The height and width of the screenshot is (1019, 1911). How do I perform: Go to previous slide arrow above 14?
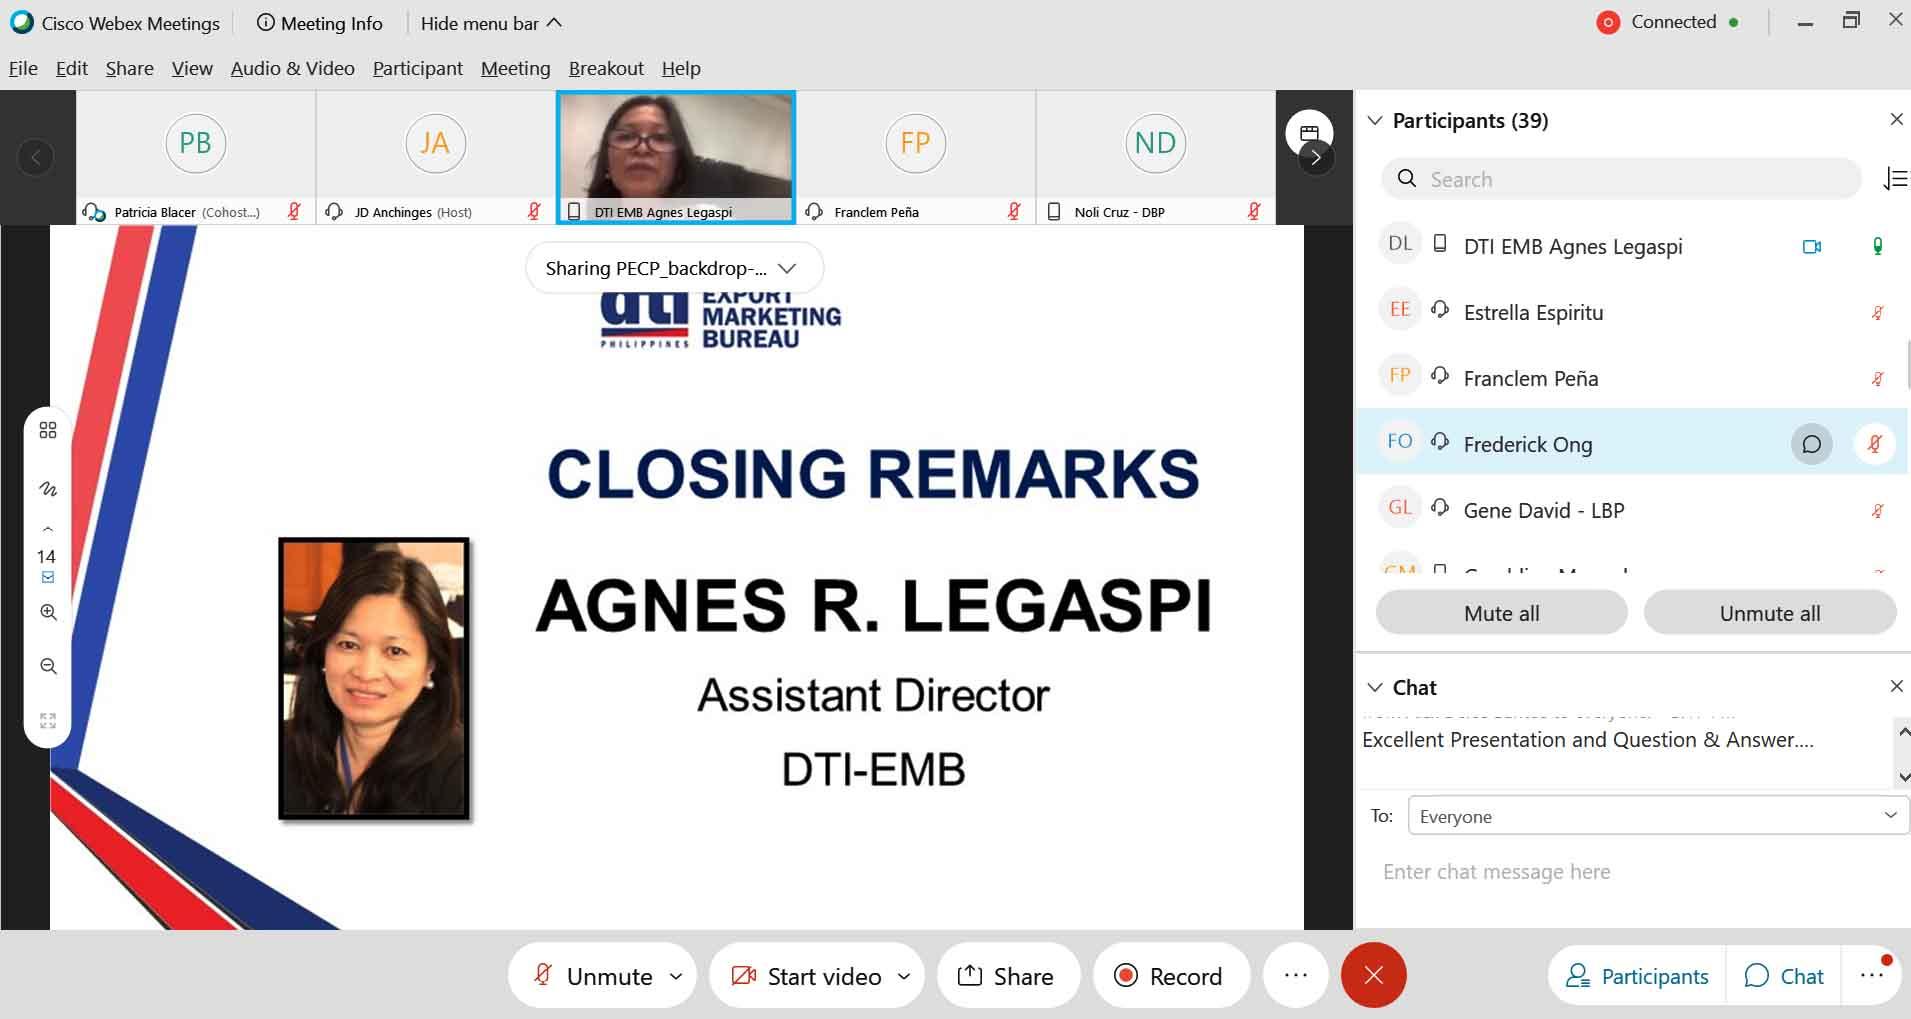click(x=47, y=528)
